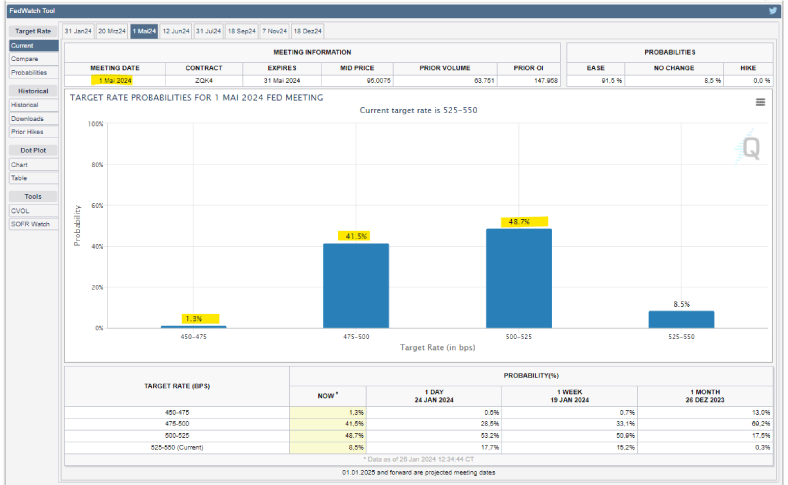Switch to the 20 Mrz24 meeting tab
This screenshot has height=485, width=788.
(x=112, y=32)
